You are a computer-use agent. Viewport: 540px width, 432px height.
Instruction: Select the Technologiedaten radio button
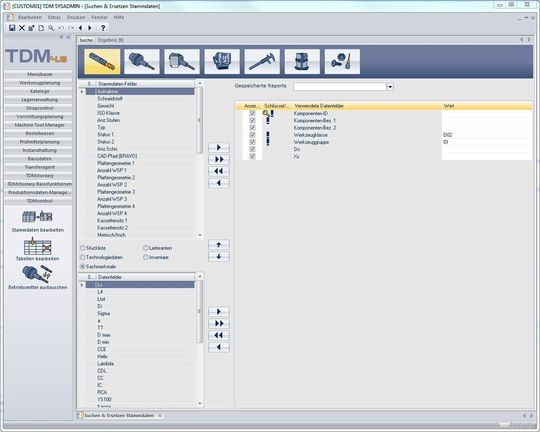coord(82,257)
